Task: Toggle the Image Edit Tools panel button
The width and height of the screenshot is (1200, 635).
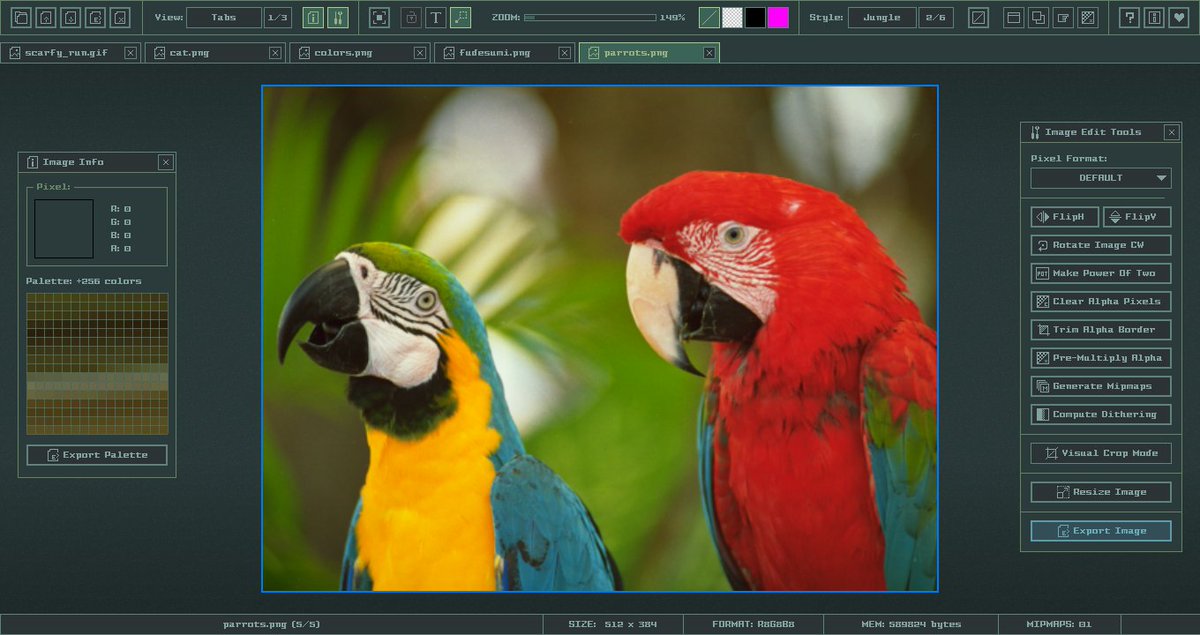Action: (x=338, y=17)
